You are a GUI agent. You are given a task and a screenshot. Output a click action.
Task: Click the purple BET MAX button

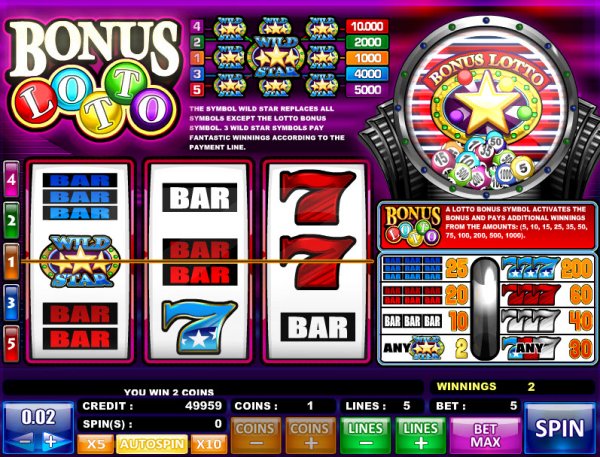[x=485, y=436]
